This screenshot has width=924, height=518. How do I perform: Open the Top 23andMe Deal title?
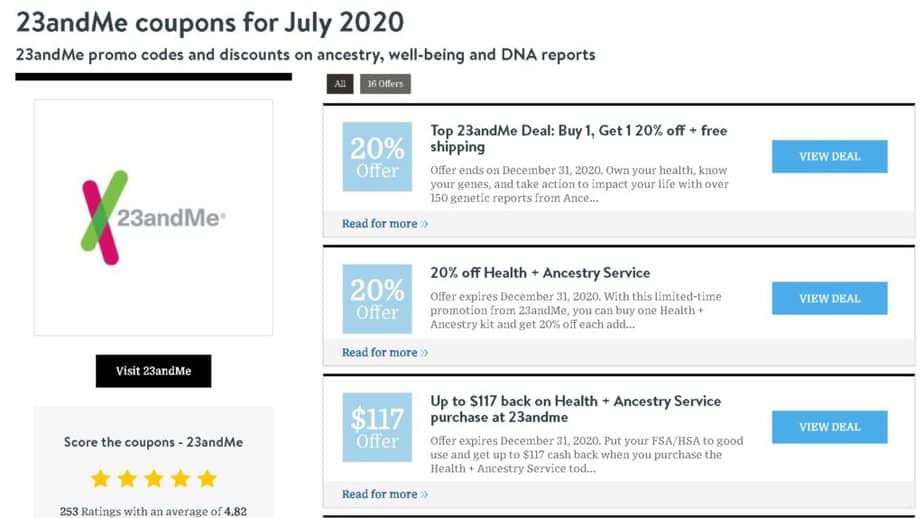(579, 138)
